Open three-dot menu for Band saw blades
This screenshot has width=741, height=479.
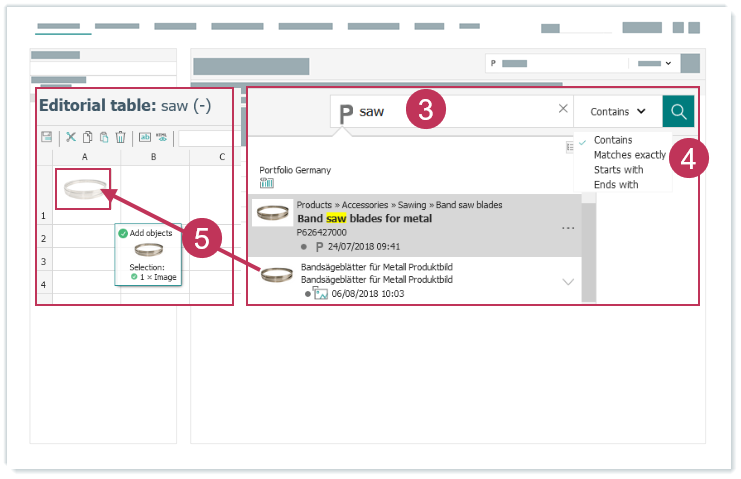568,228
